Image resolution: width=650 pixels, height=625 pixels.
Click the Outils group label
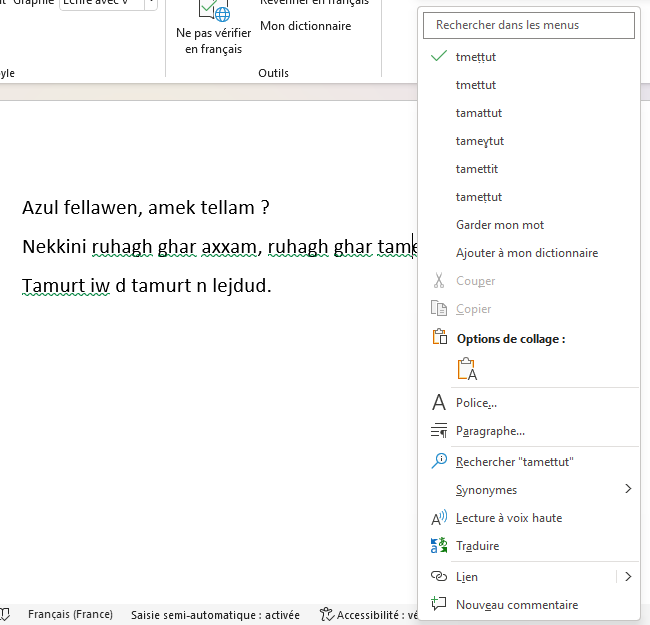[x=273, y=73]
